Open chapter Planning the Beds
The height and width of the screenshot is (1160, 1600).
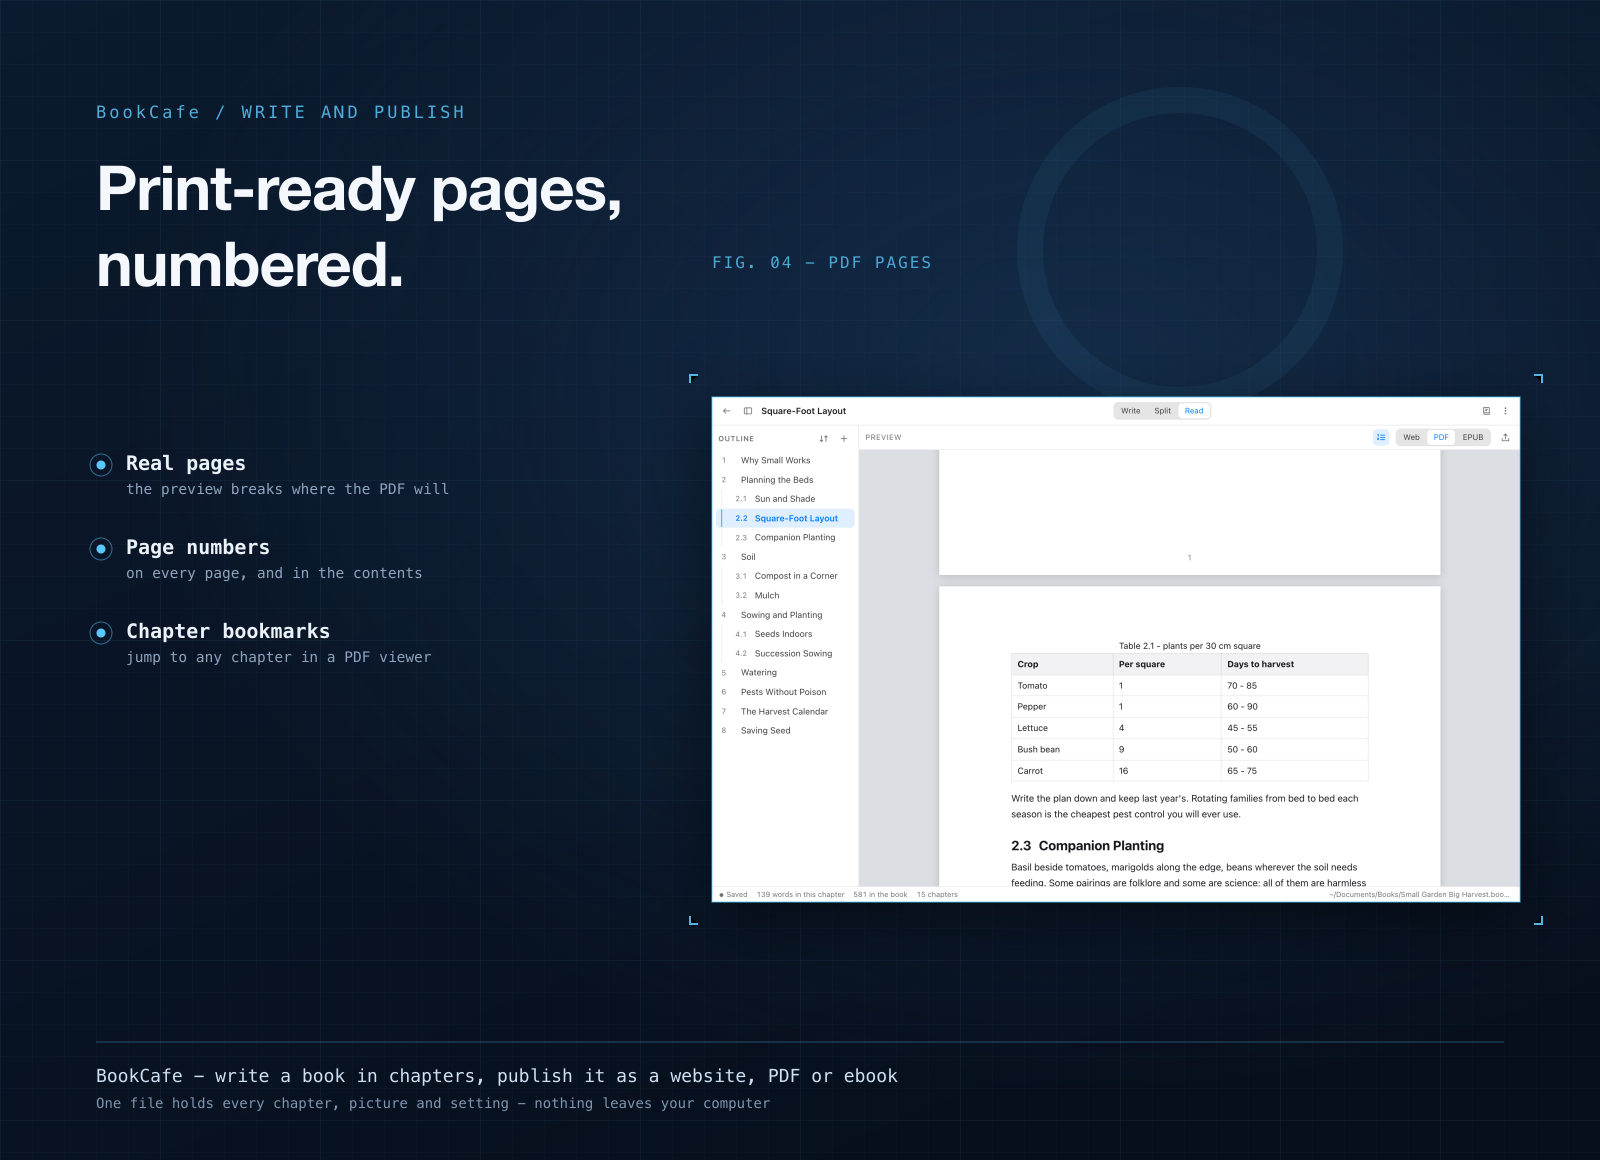click(x=786, y=480)
